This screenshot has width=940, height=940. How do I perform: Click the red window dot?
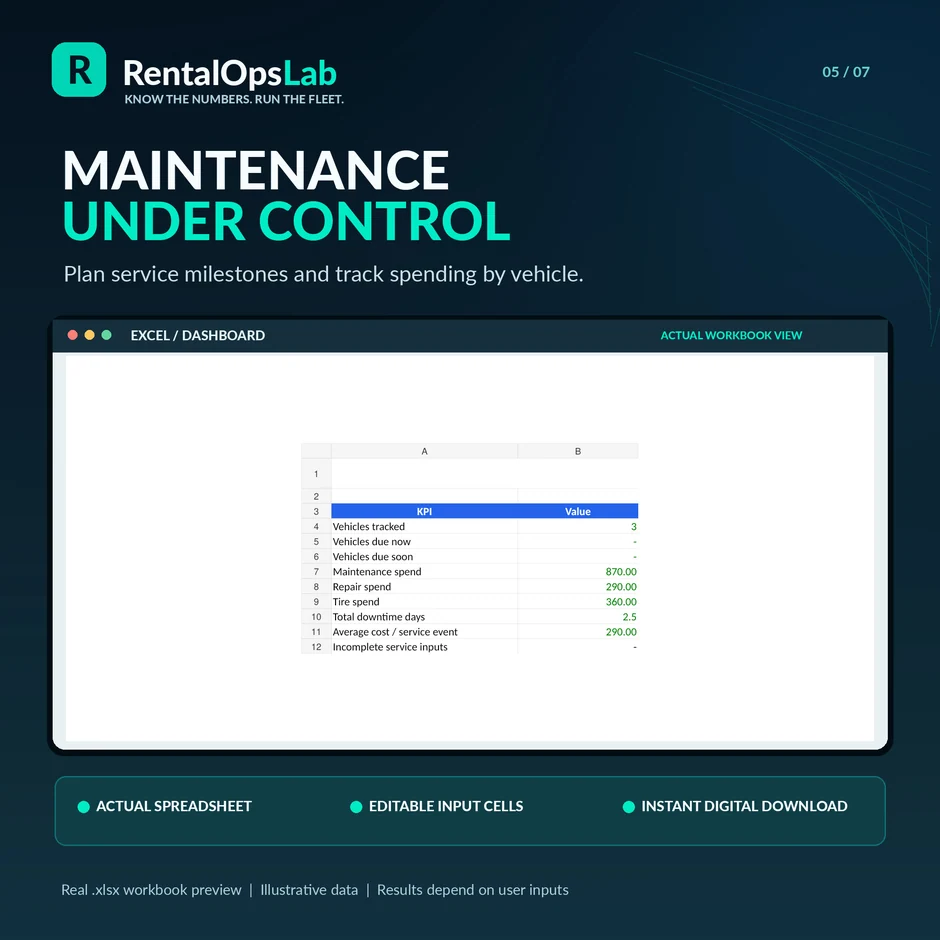pos(73,335)
